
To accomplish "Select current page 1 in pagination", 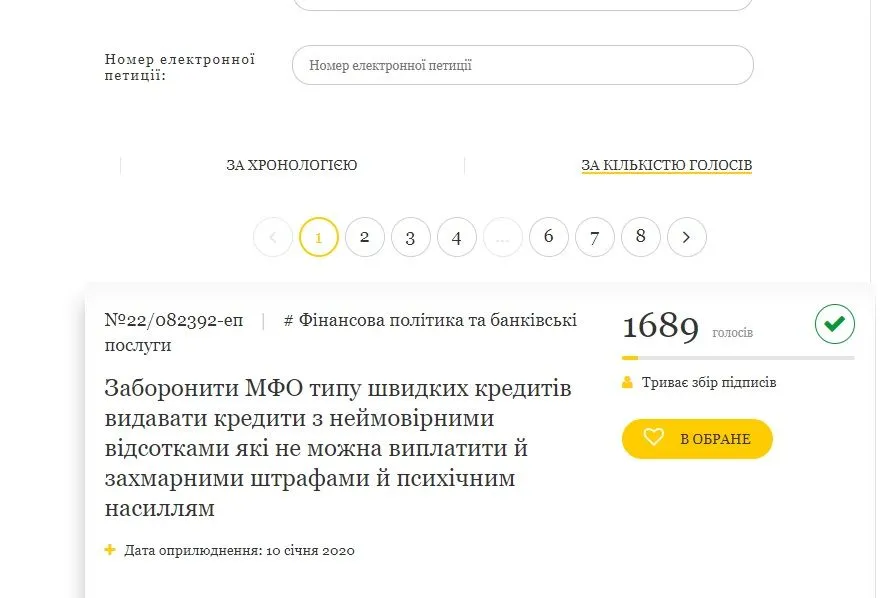I will point(319,237).
